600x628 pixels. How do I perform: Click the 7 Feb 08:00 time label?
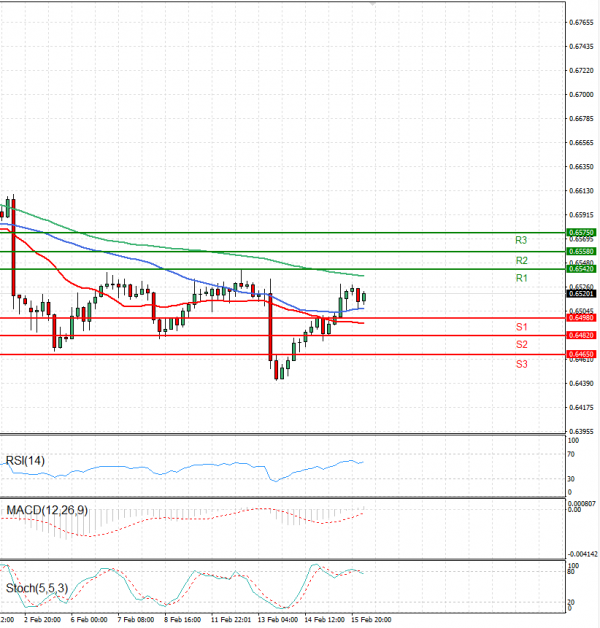tap(136, 620)
